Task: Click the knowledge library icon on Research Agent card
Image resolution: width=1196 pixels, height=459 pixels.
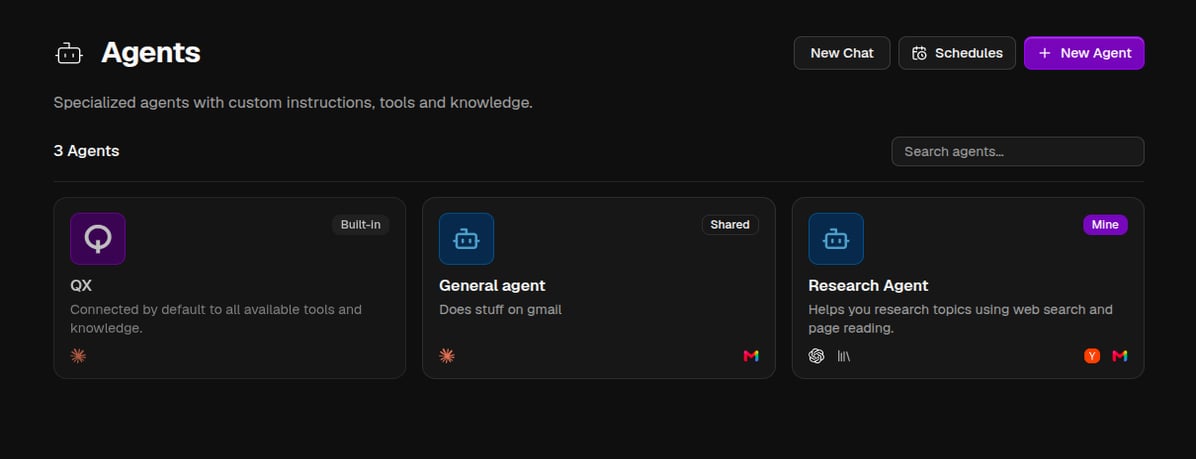Action: click(x=844, y=356)
